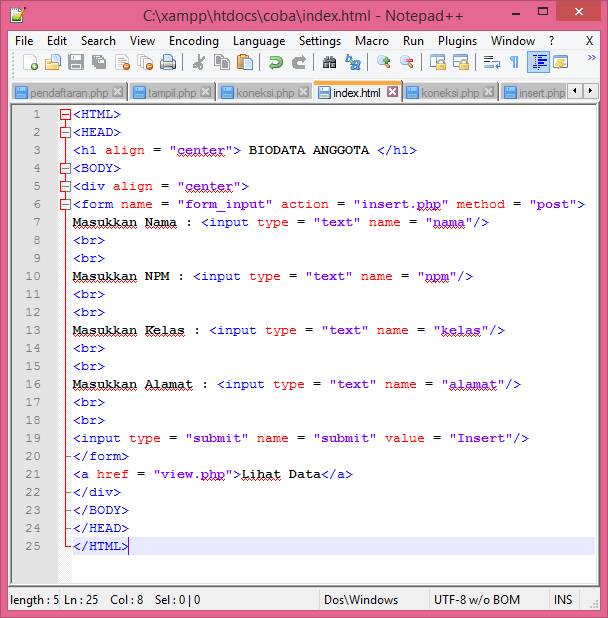The width and height of the screenshot is (608, 618).
Task: Collapse the <HTML> fold marker on line 1
Action: click(65, 114)
